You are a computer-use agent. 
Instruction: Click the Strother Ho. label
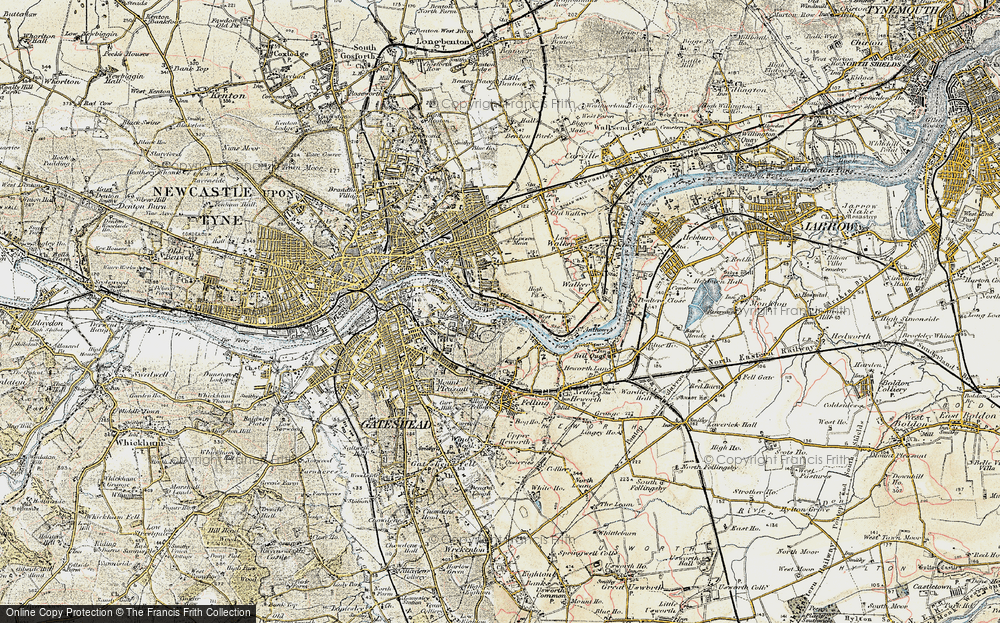tap(754, 492)
